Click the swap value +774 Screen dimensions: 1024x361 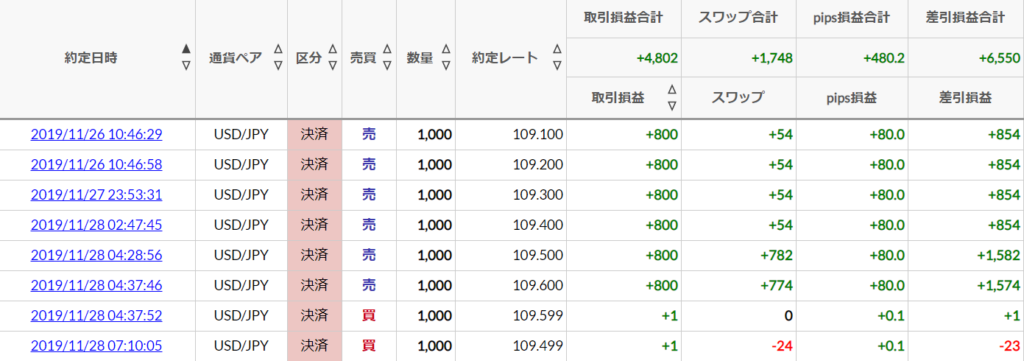[777, 285]
